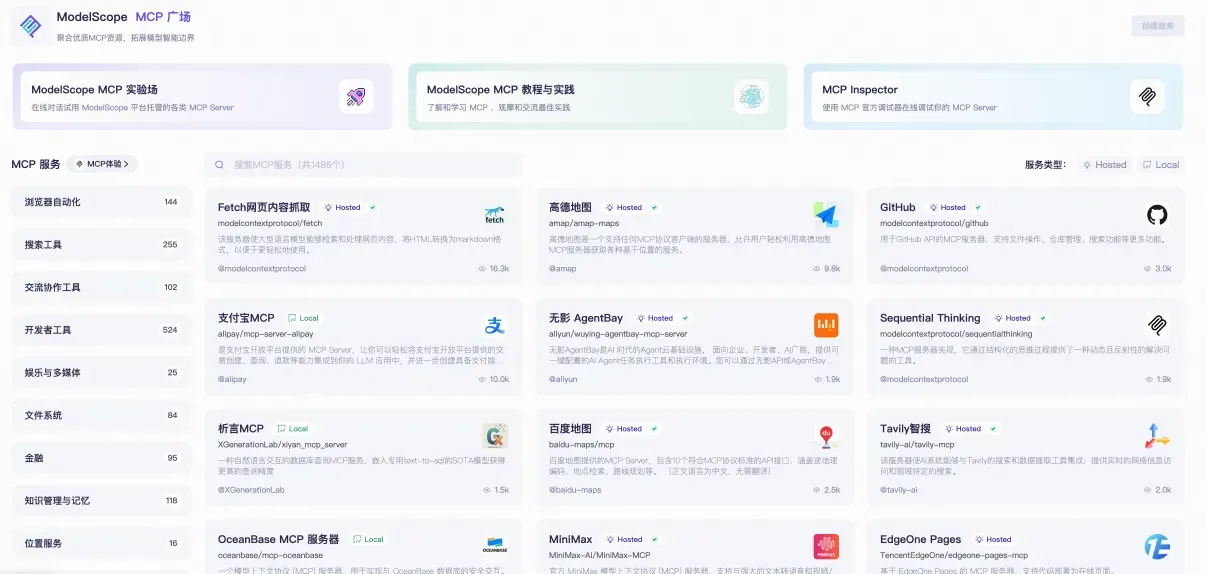This screenshot has height=574, width=1206.
Task: Toggle the Local service type filter
Action: [x=1161, y=165]
